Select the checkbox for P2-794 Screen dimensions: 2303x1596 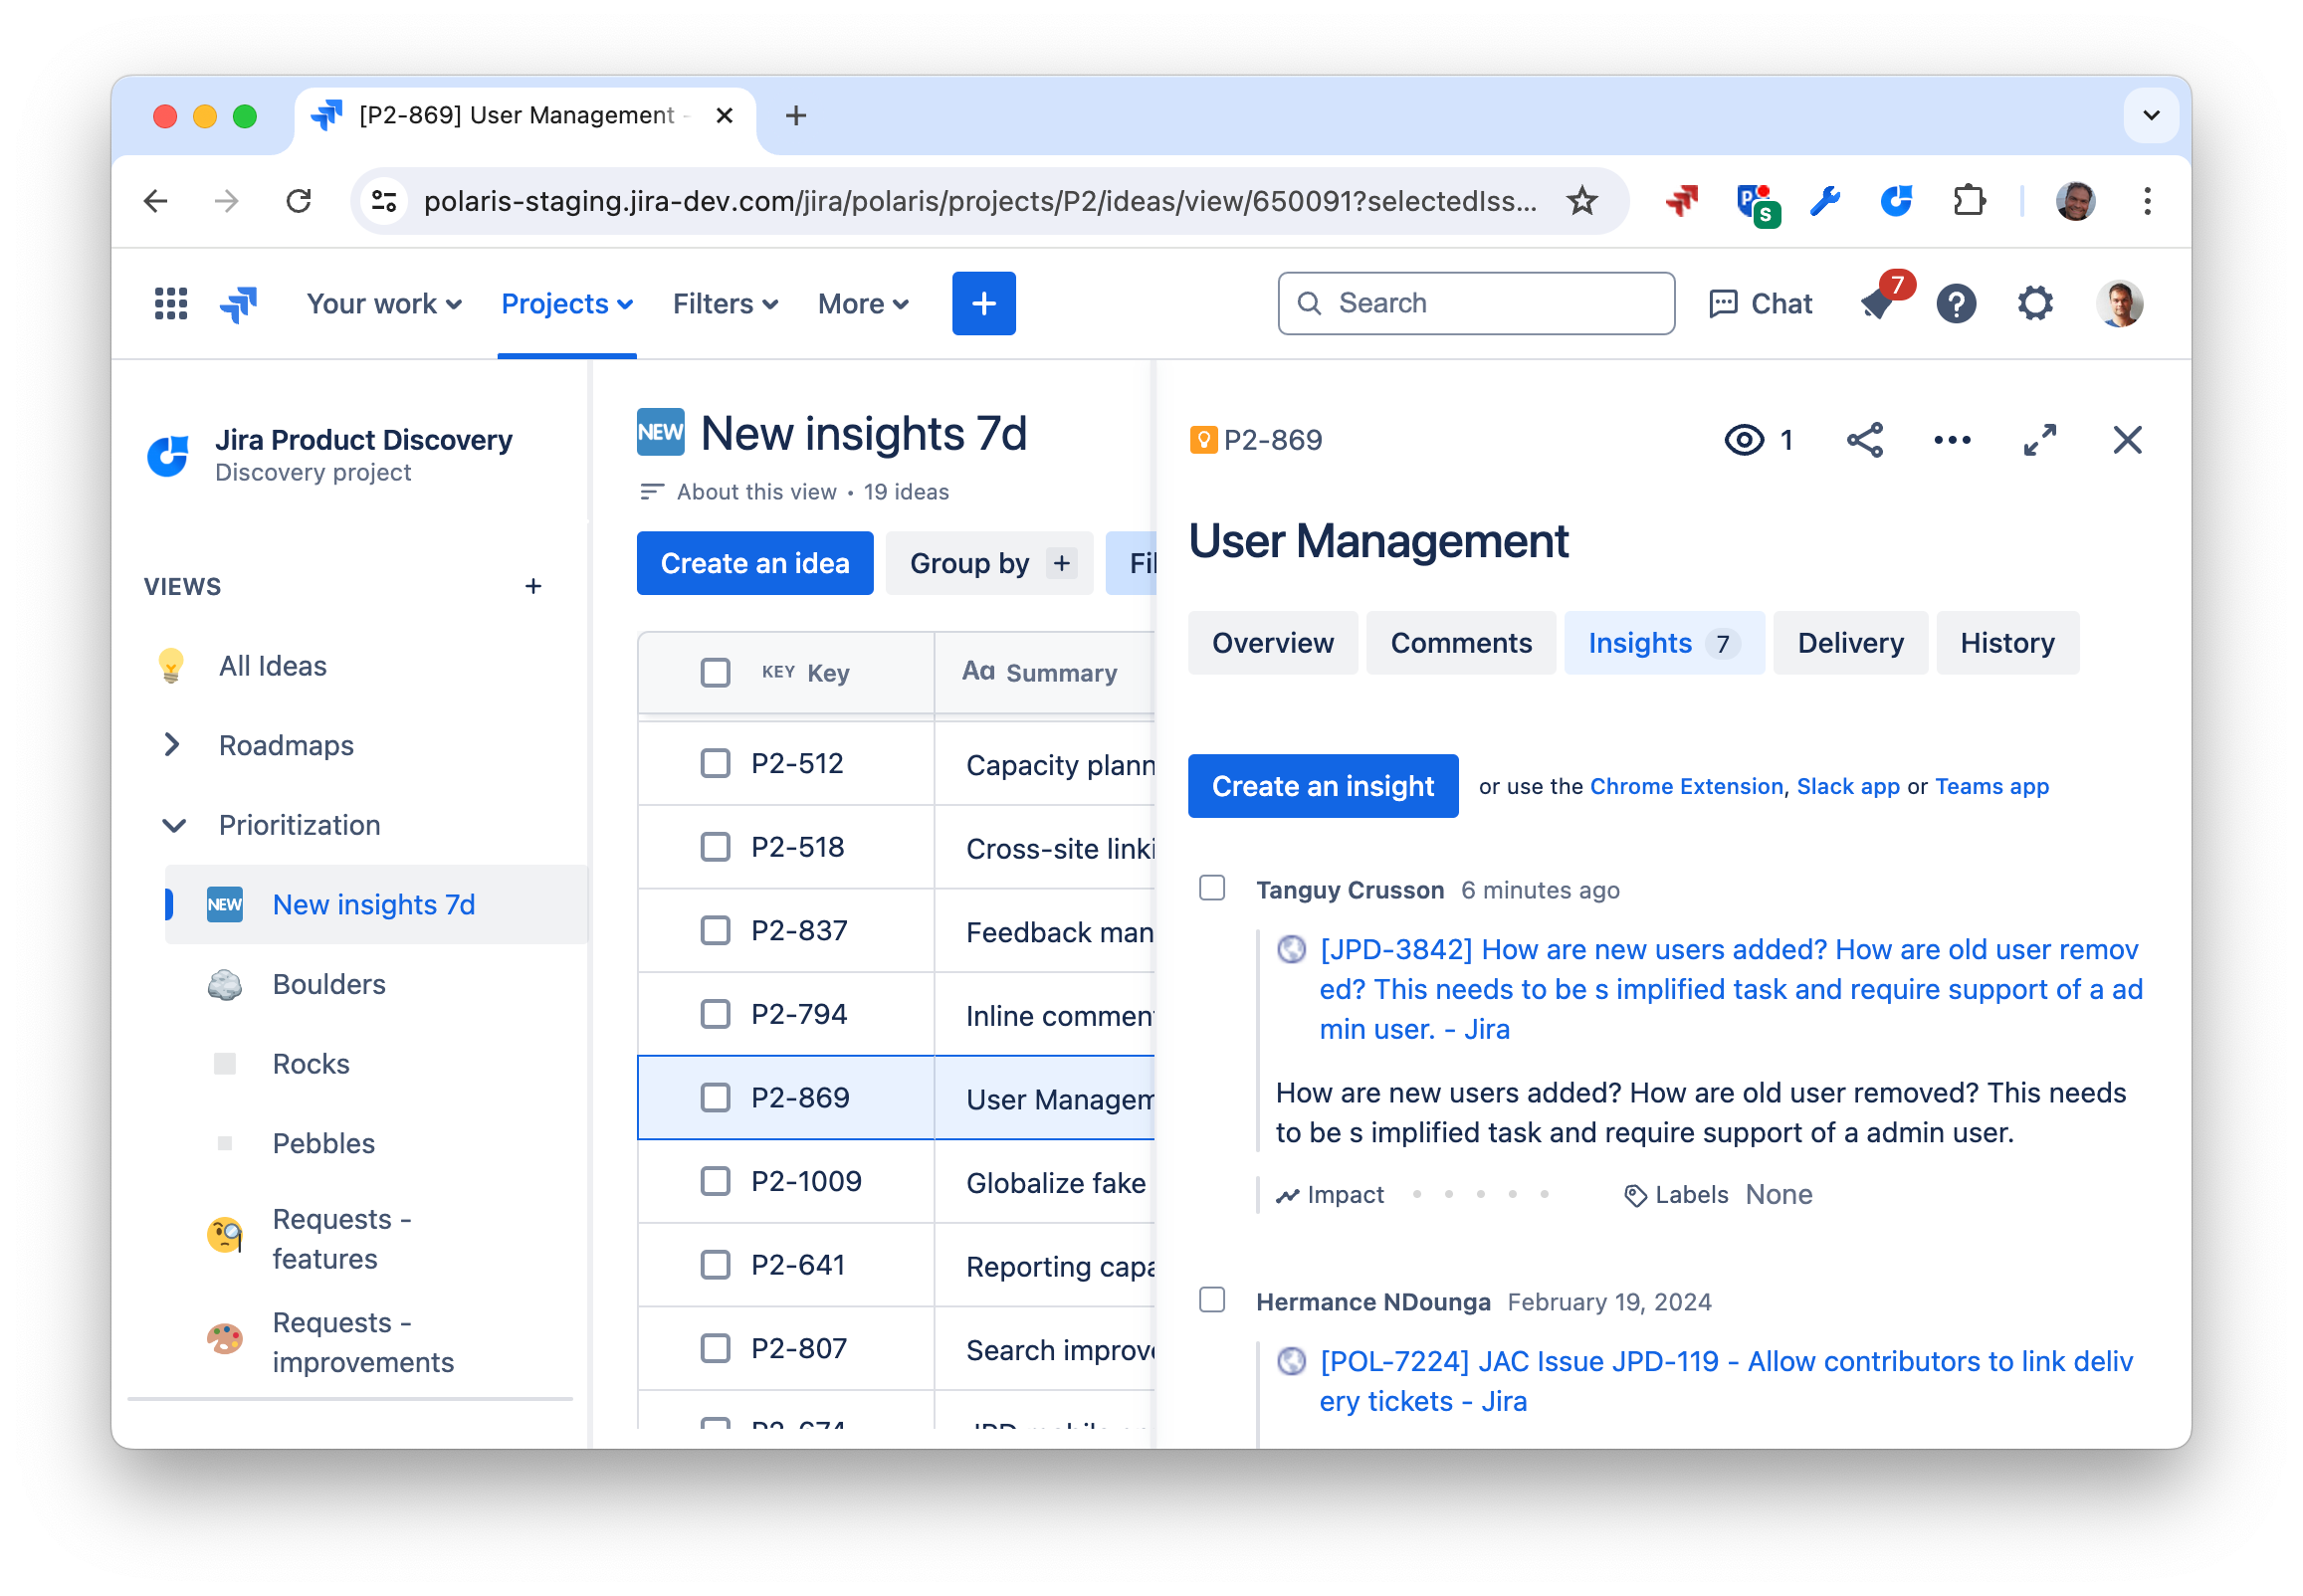point(715,1014)
